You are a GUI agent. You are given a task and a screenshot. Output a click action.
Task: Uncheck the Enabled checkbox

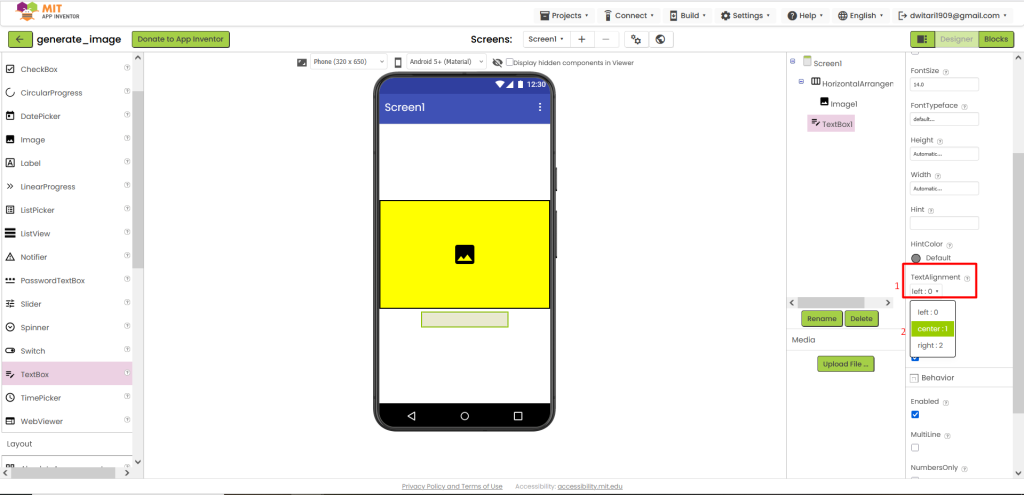pyautogui.click(x=915, y=415)
